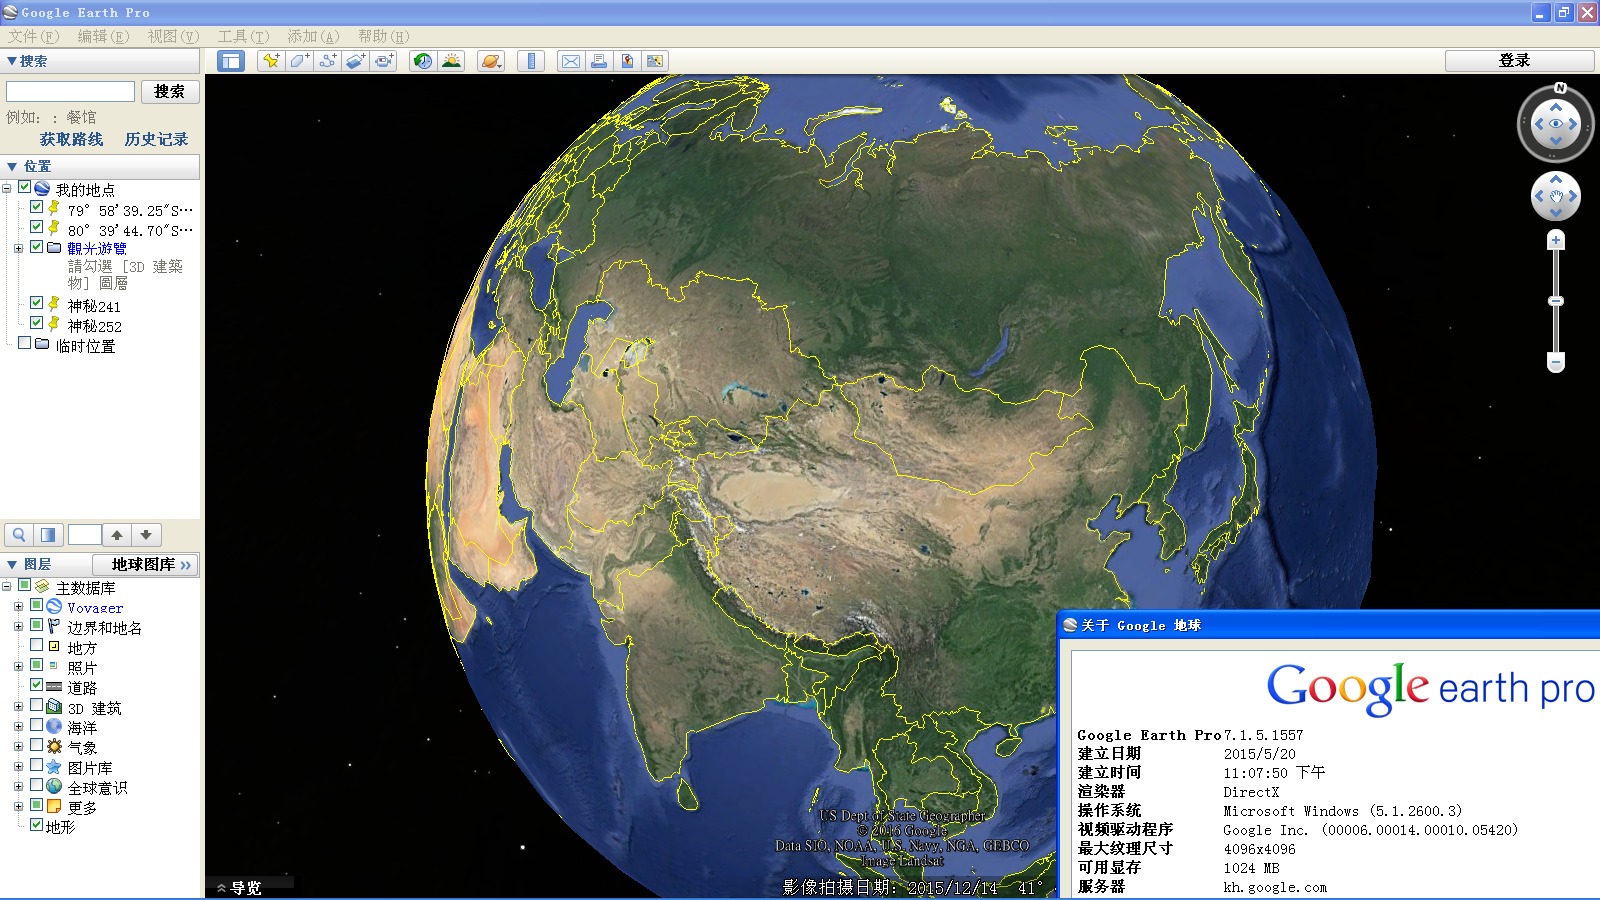Toggle the 神秘252 placemark checkbox

point(37,322)
